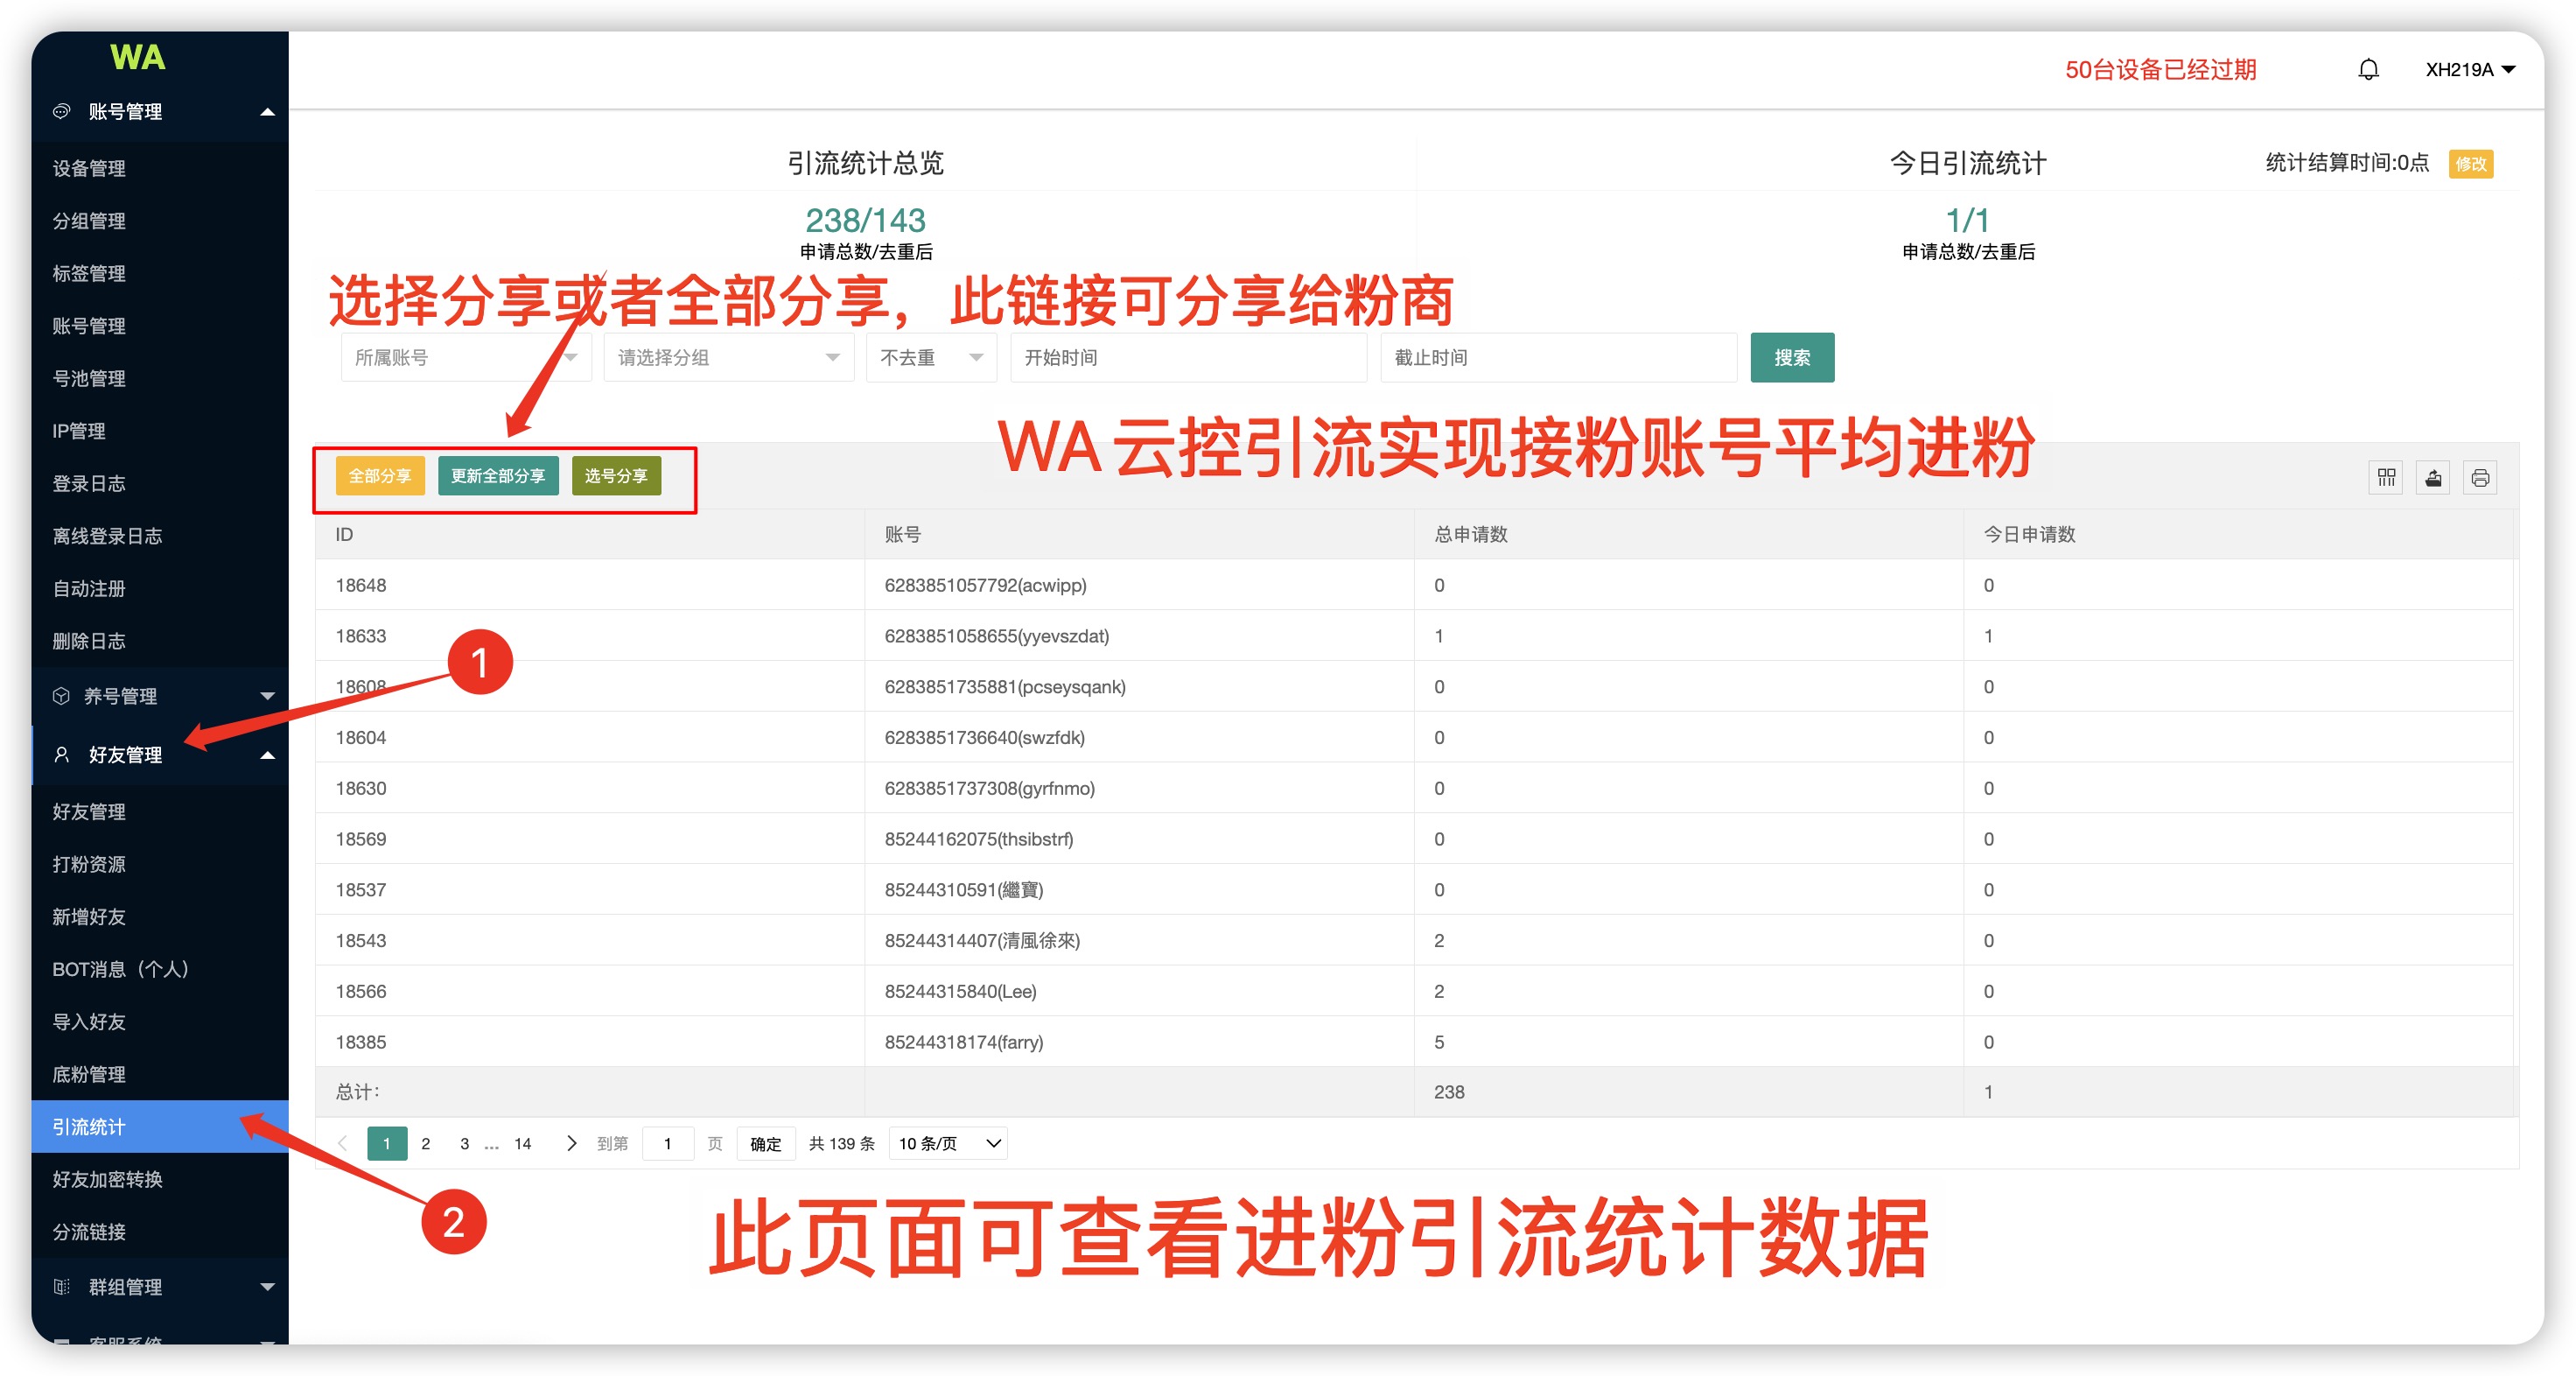Click the print table icon
This screenshot has height=1376, width=2576.
(2480, 477)
